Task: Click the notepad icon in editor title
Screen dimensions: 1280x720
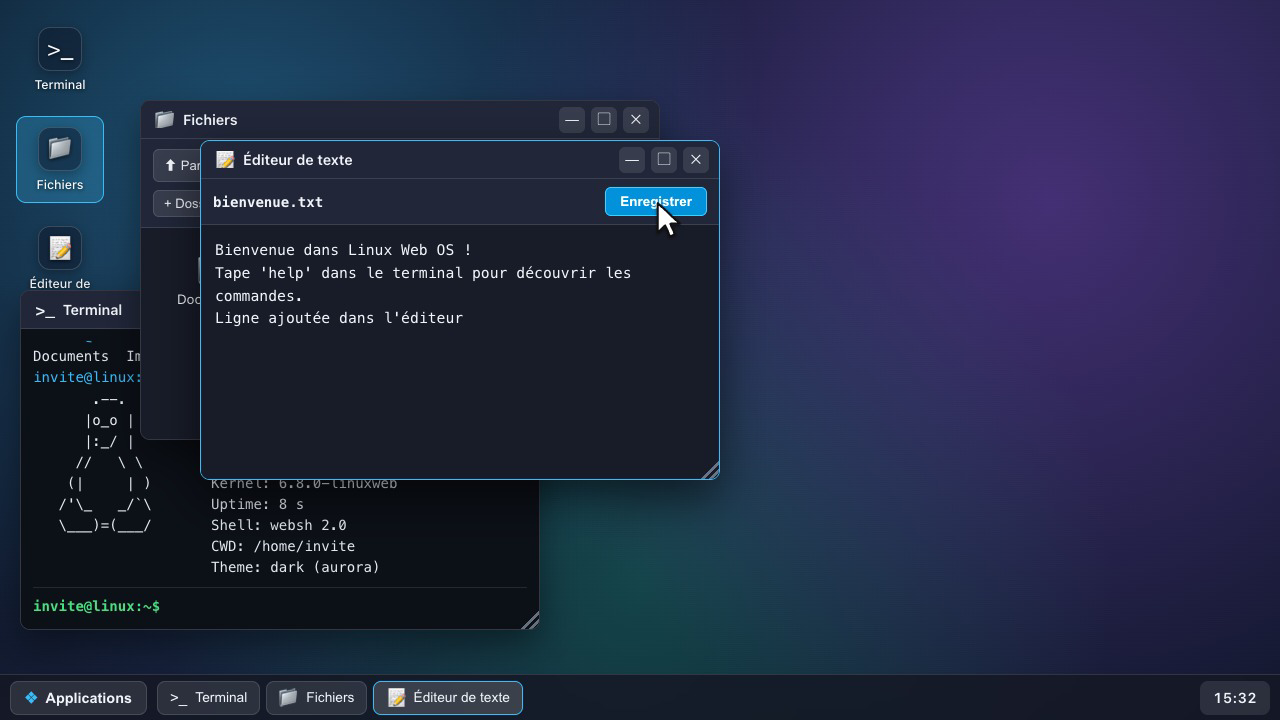Action: 225,160
